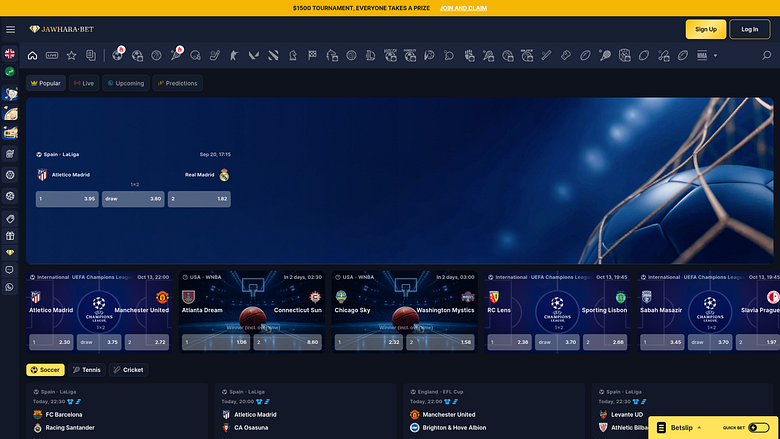Select the checkered racing flag icon

tap(312, 55)
